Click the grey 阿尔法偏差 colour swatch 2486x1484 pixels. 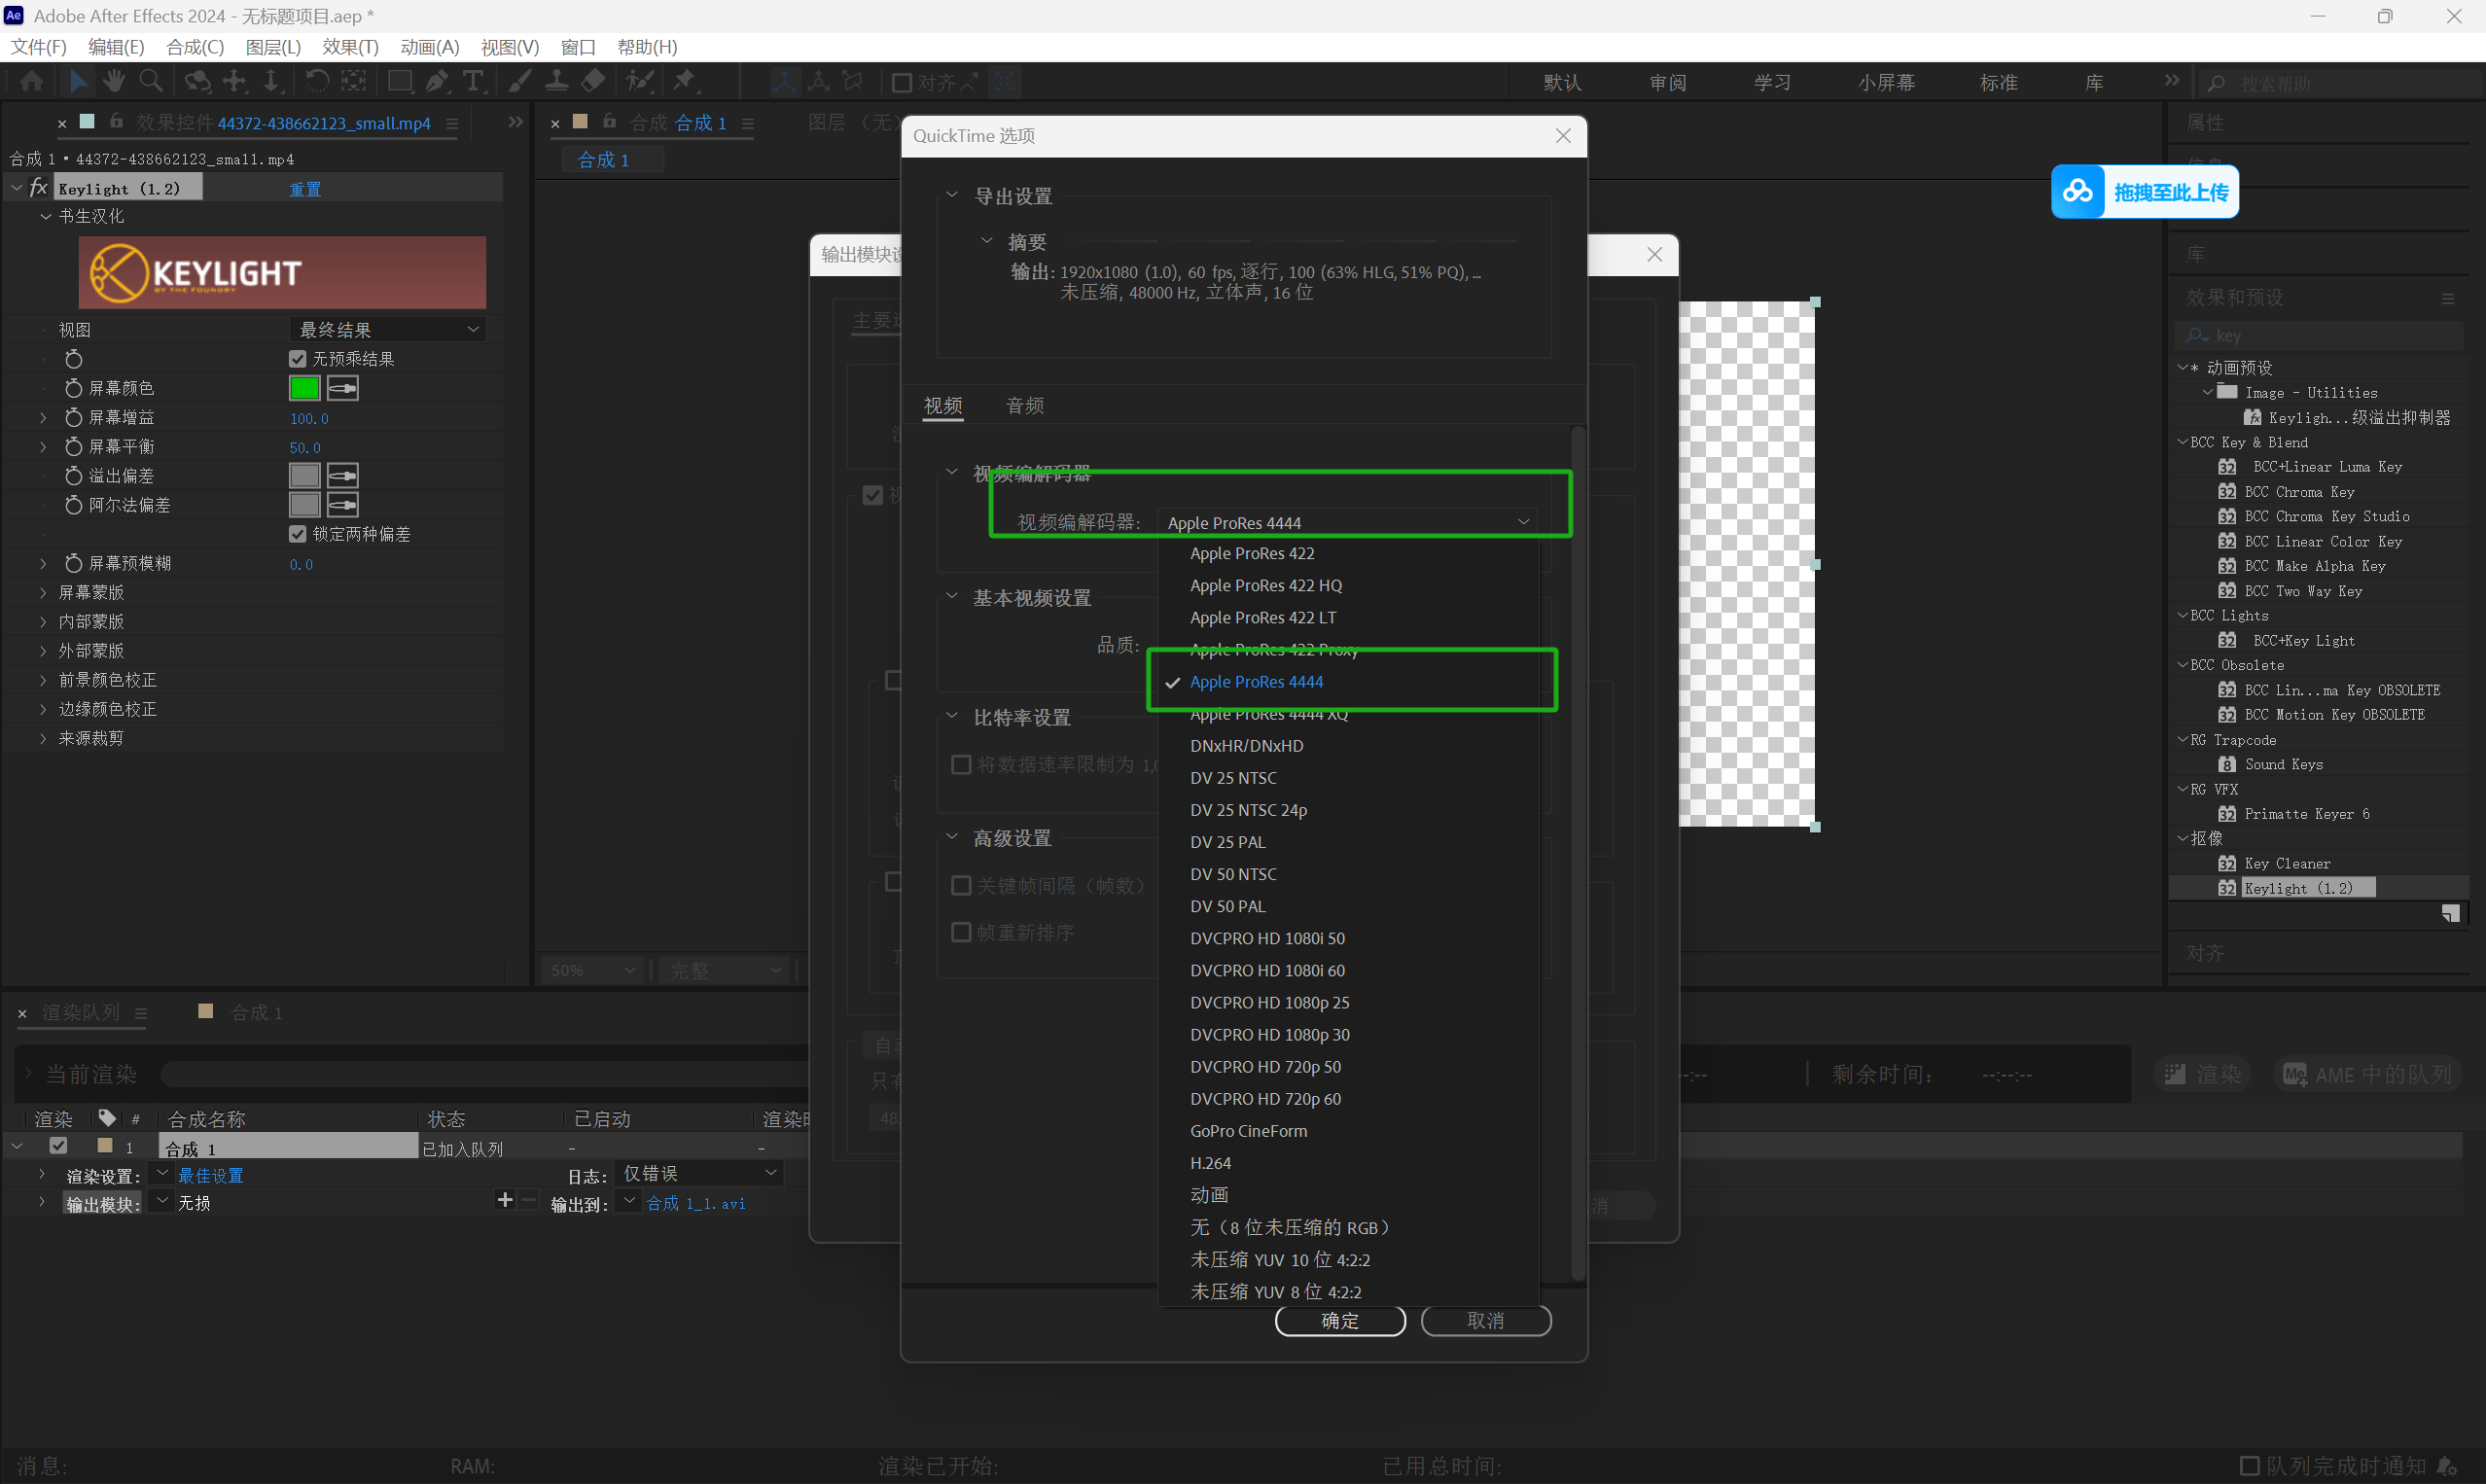tap(304, 505)
